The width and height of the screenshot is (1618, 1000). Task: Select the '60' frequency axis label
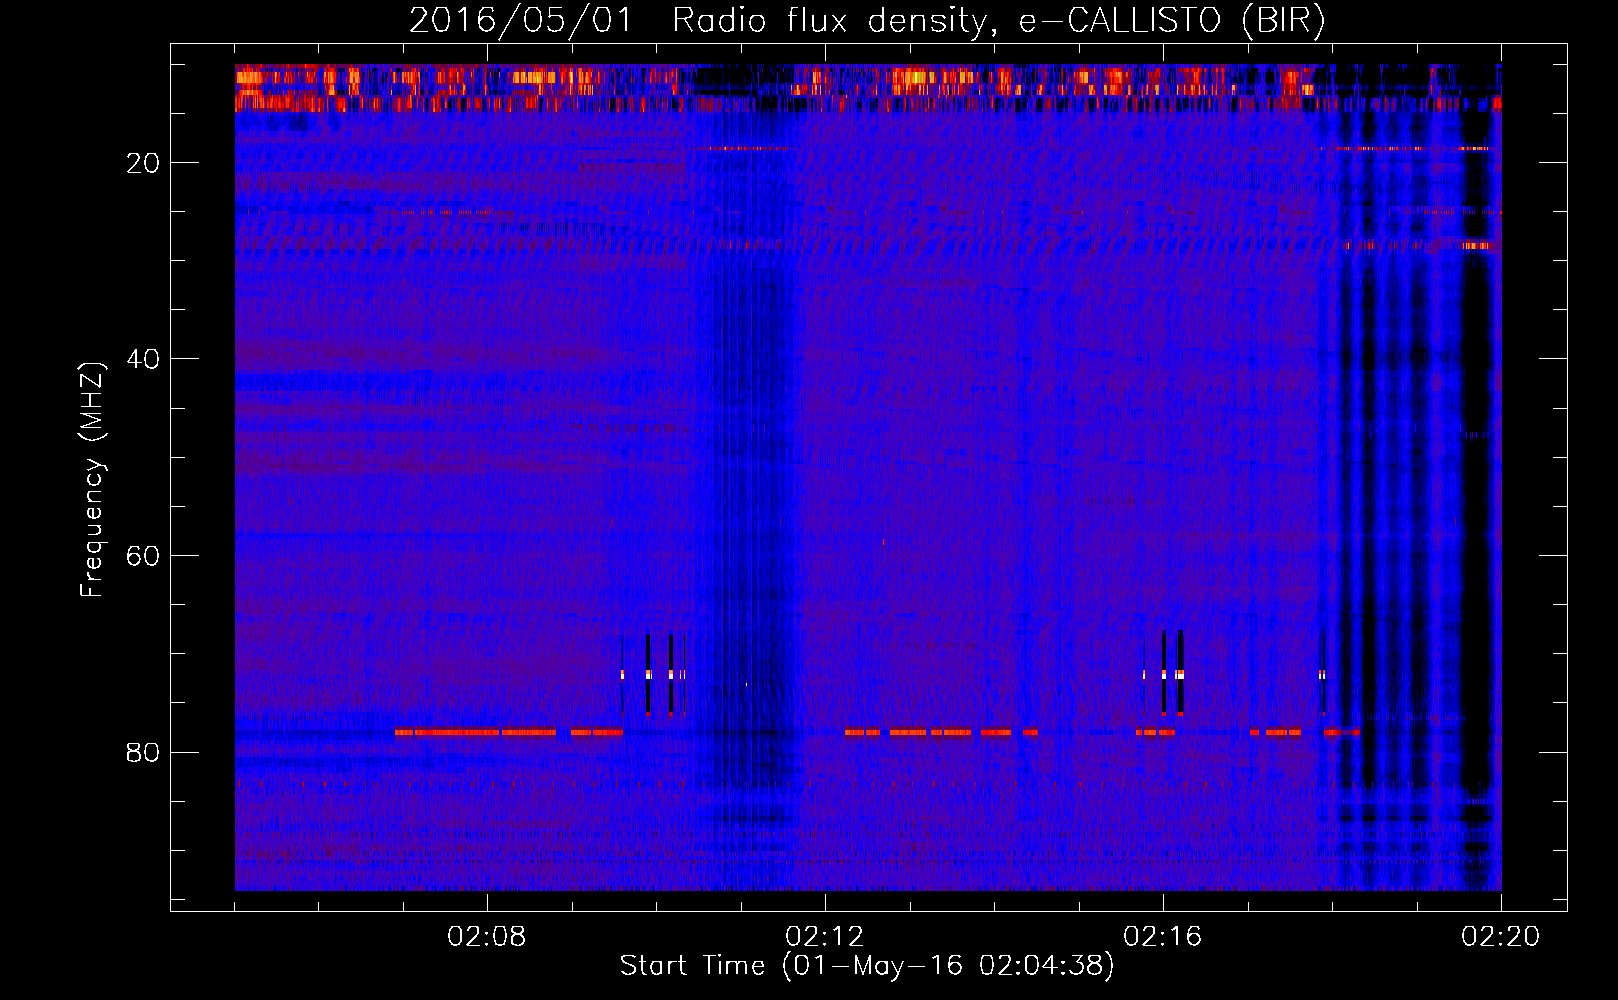[143, 556]
